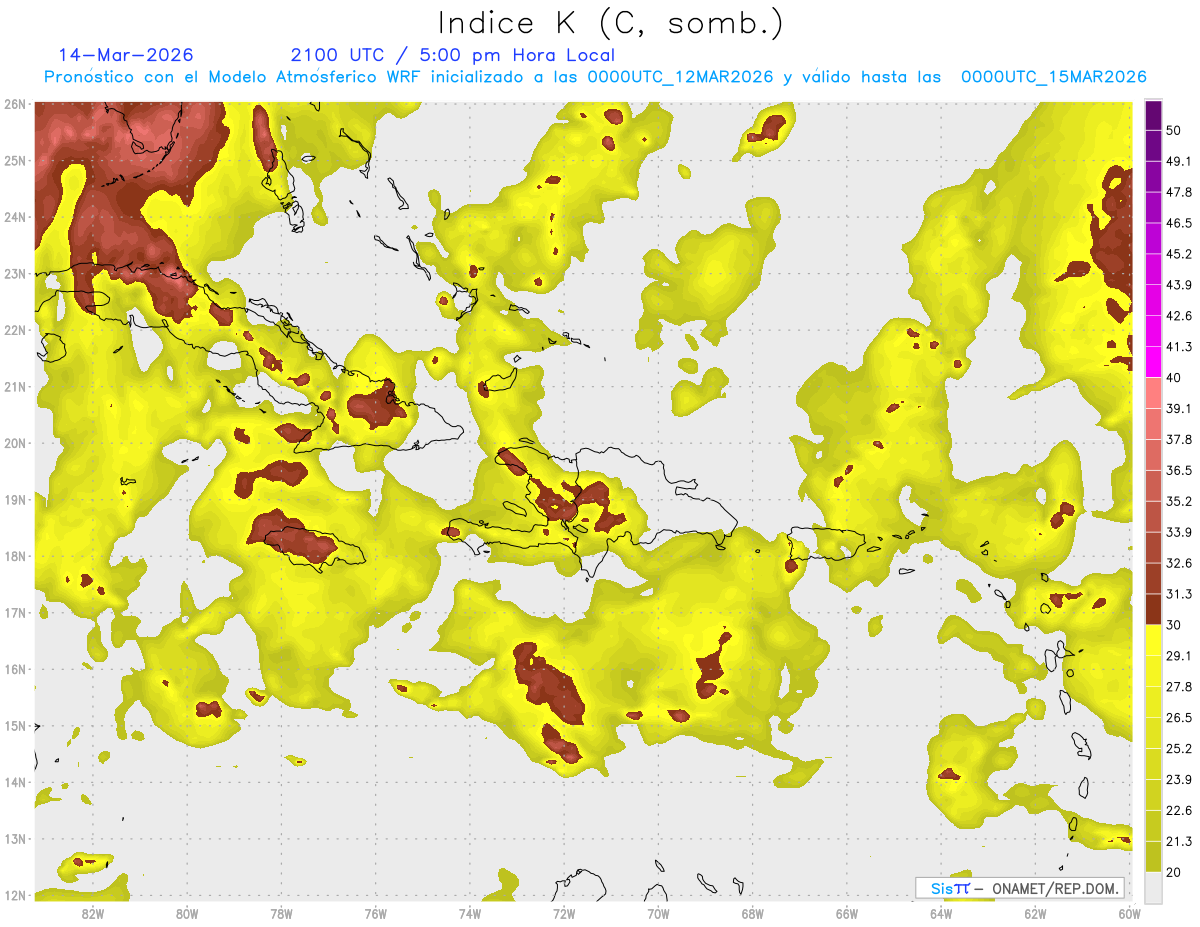Click the '78W' longitude label
This screenshot has width=1200, height=927.
(x=281, y=913)
